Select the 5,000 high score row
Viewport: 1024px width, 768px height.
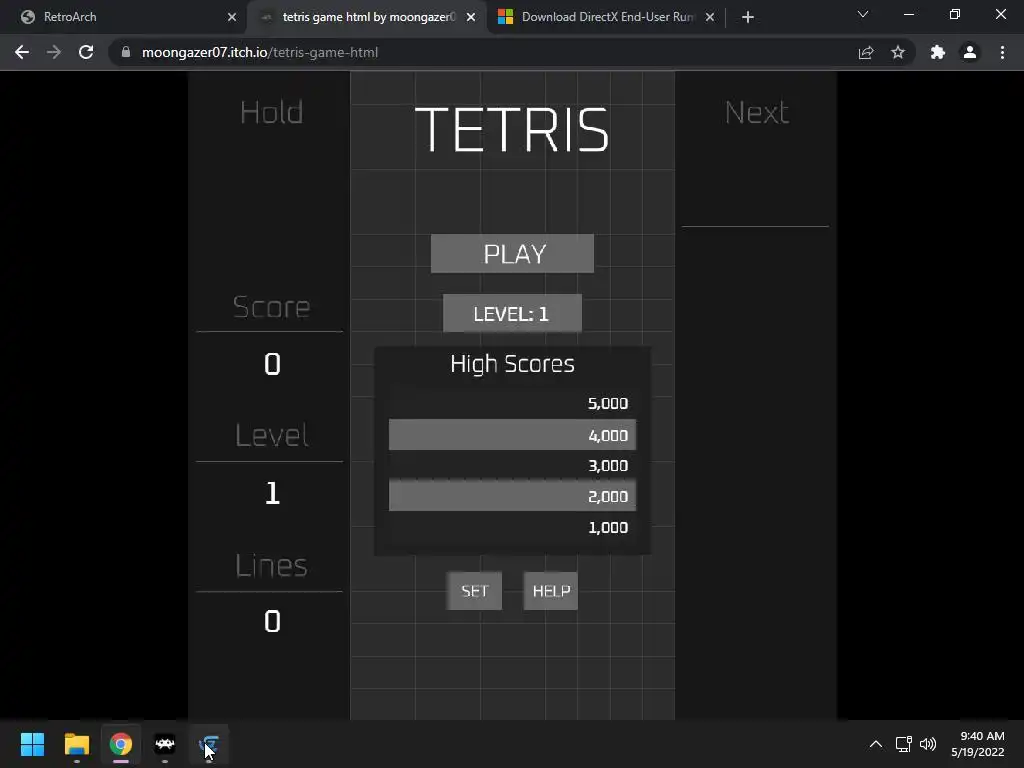click(x=512, y=404)
